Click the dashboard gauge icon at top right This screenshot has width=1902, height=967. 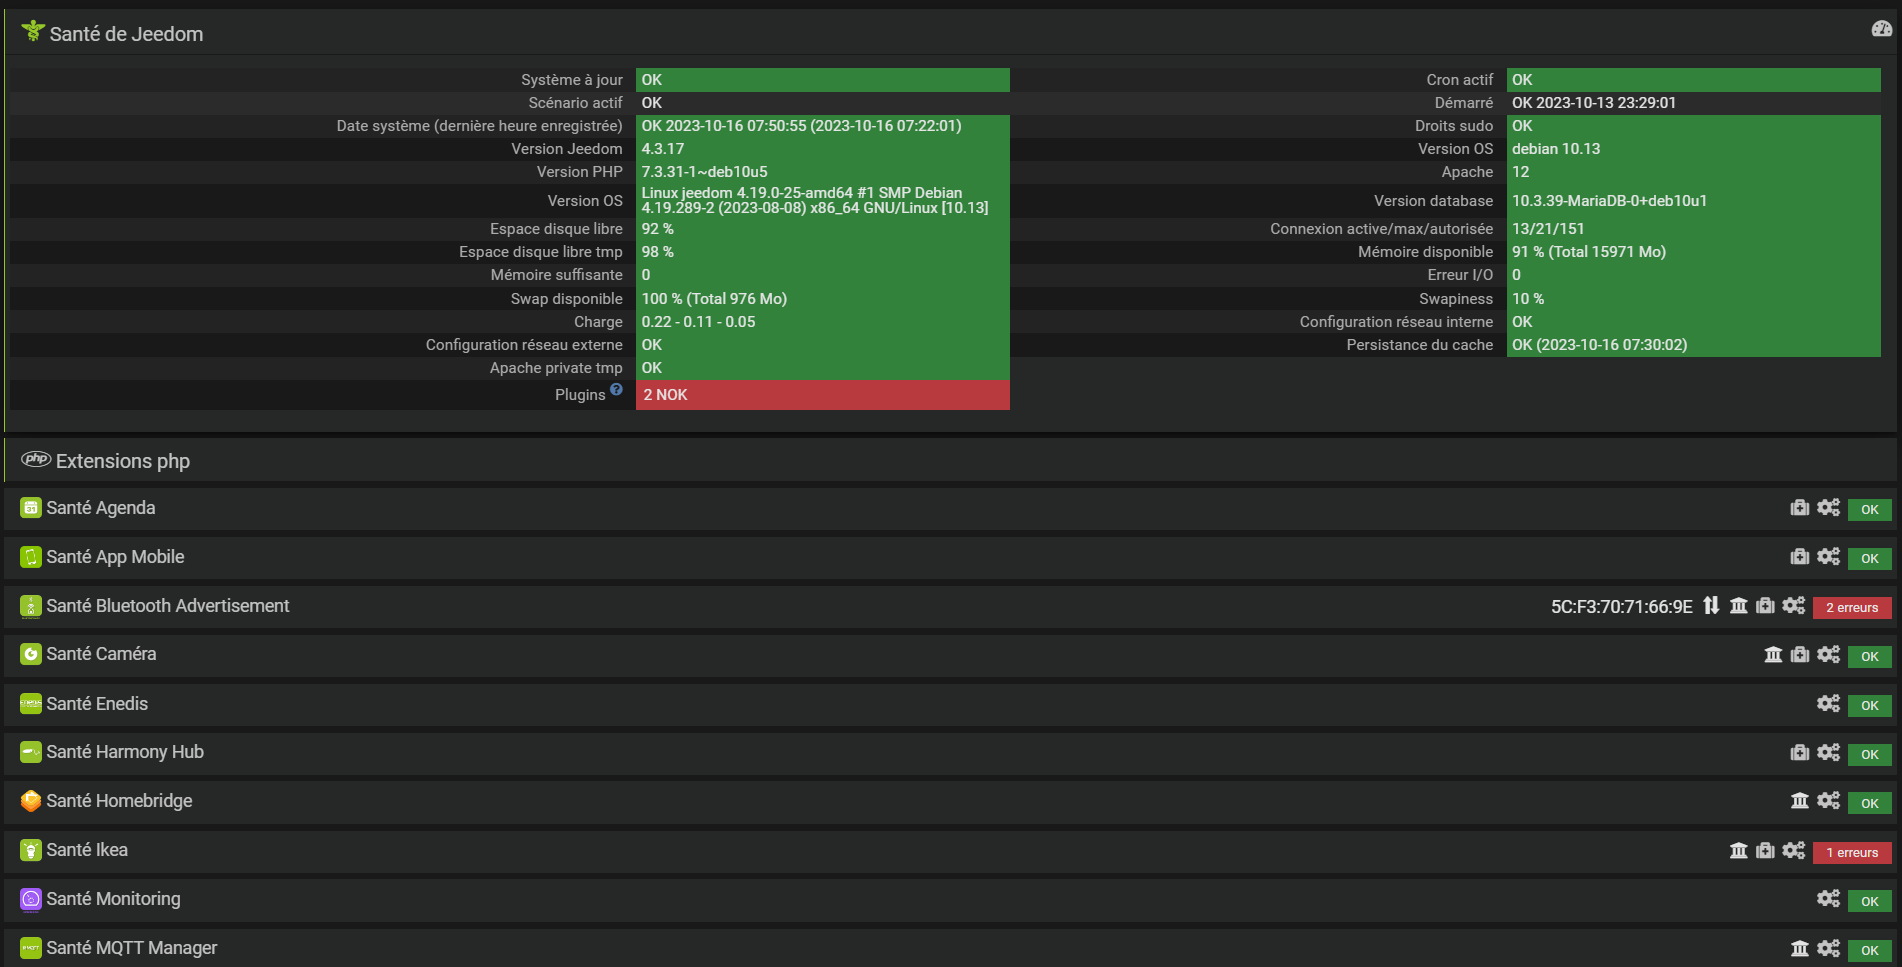pyautogui.click(x=1881, y=29)
